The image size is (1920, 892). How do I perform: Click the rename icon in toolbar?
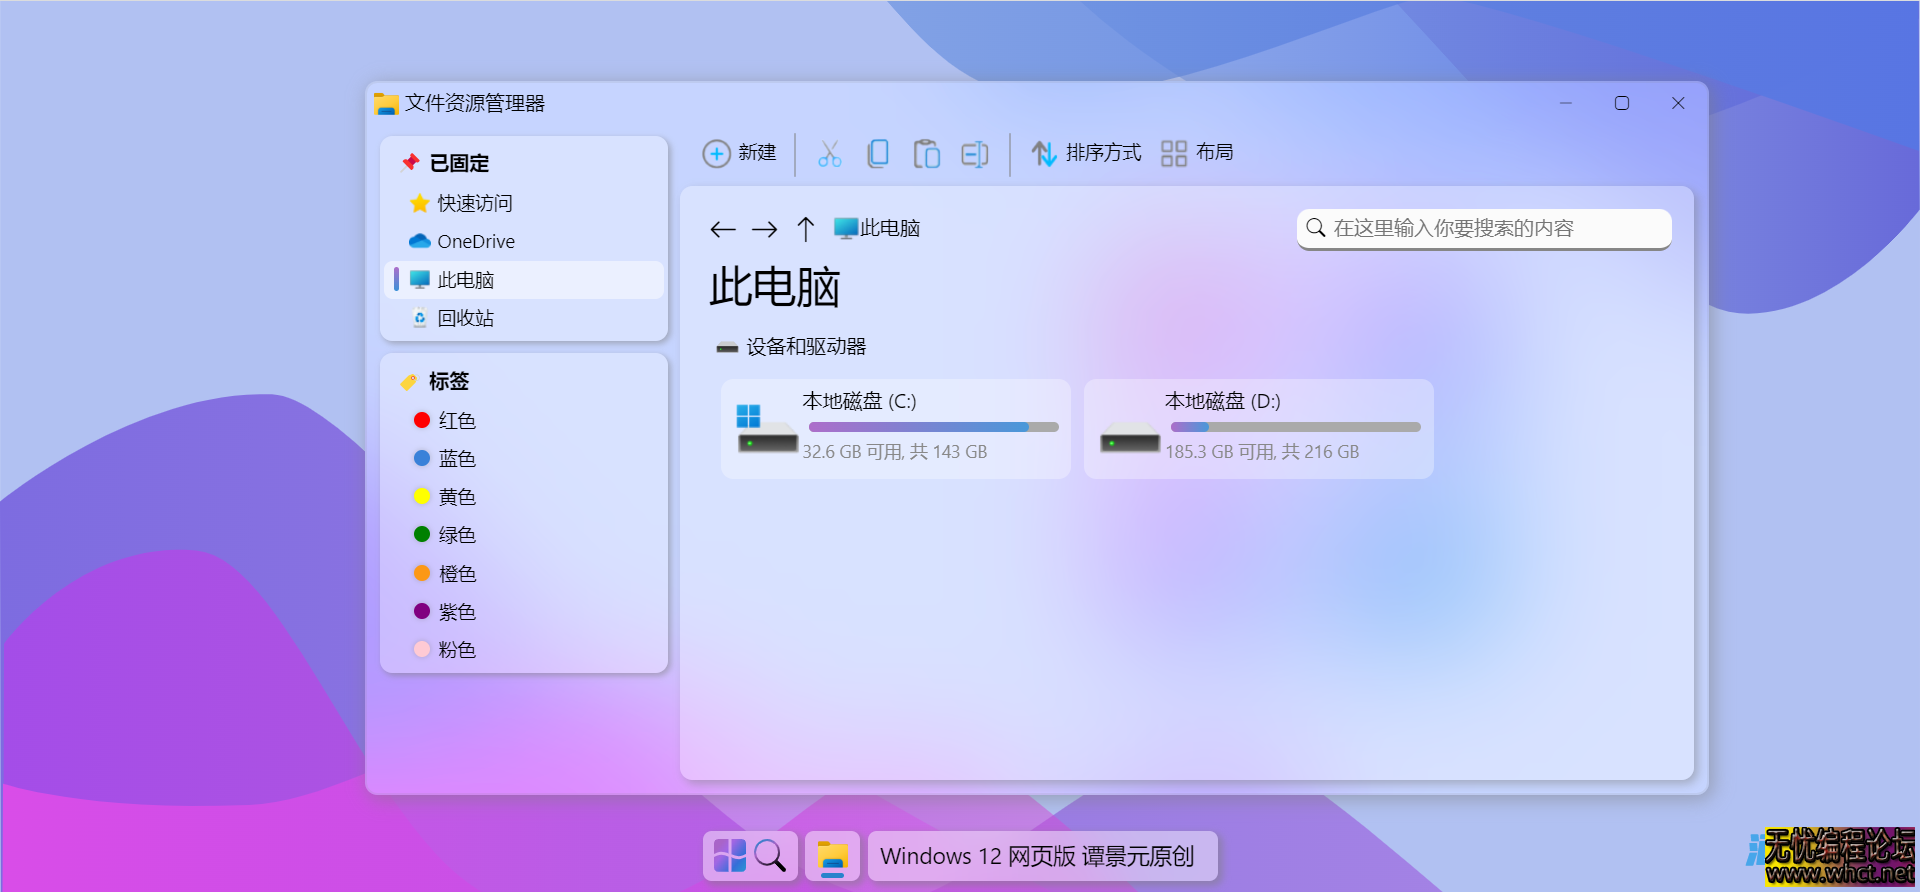tap(974, 154)
